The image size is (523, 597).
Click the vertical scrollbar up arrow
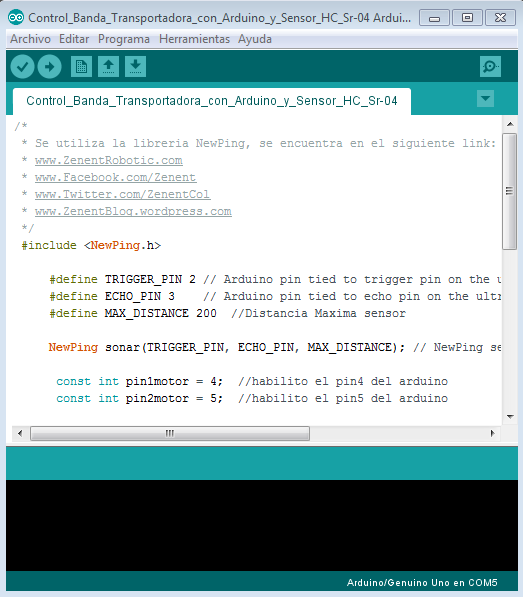point(510,124)
